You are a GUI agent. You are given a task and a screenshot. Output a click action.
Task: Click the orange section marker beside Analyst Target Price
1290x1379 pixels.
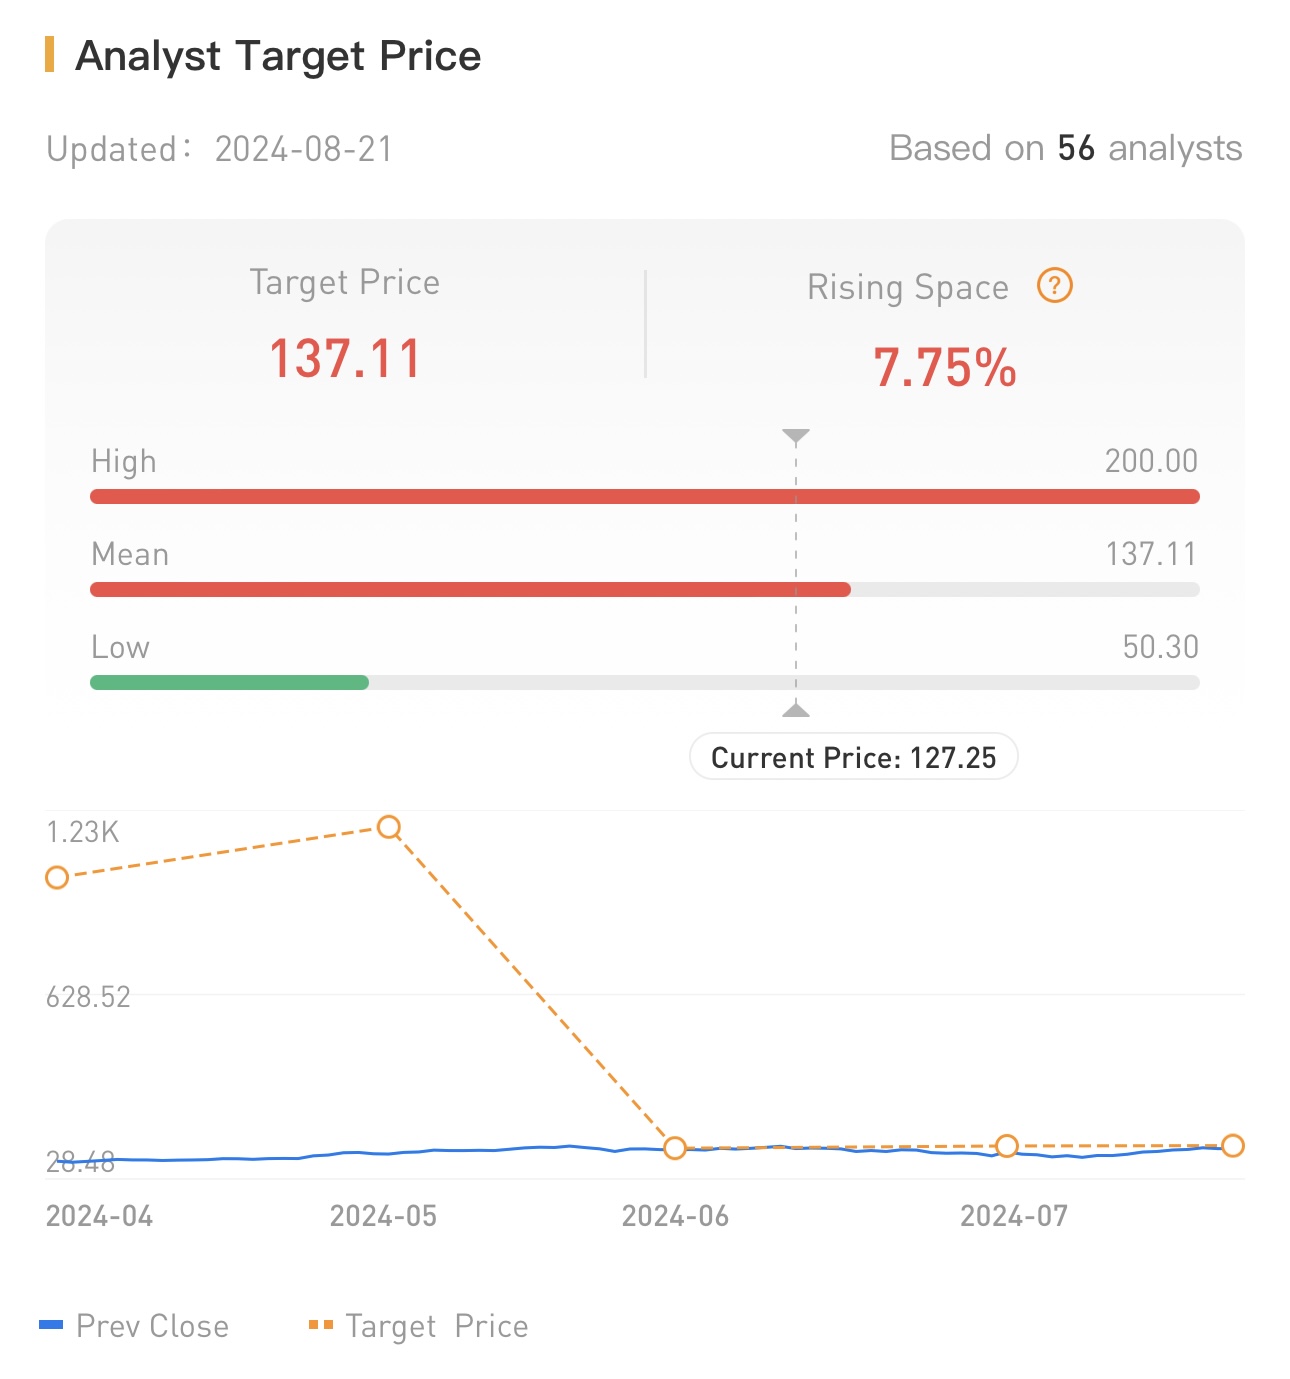(x=49, y=55)
